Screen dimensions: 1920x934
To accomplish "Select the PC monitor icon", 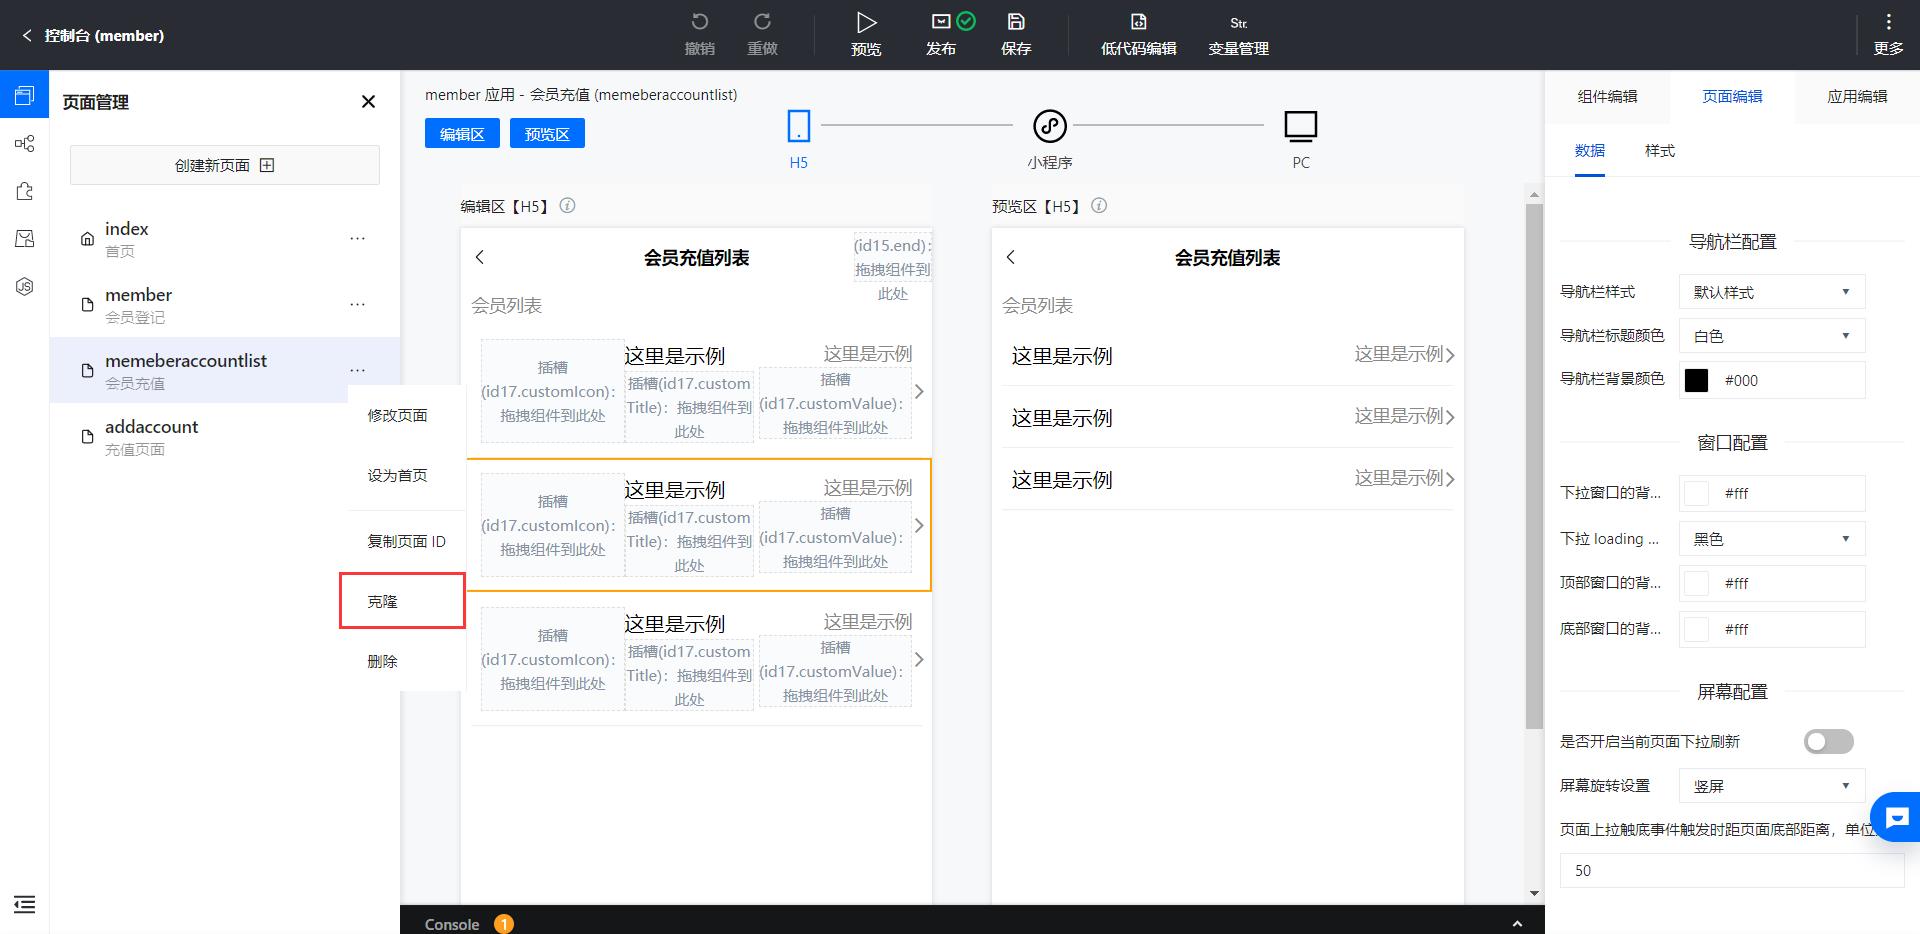I will pos(1301,127).
